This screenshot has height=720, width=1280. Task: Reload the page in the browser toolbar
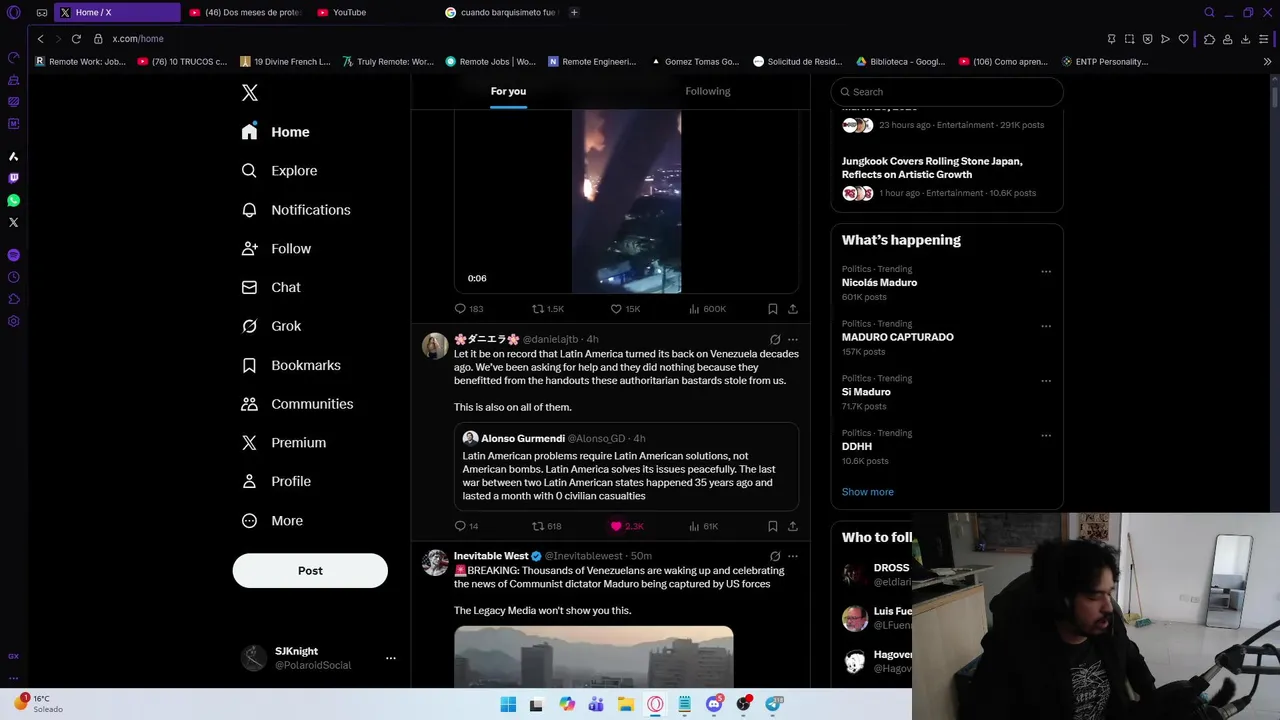[x=76, y=39]
